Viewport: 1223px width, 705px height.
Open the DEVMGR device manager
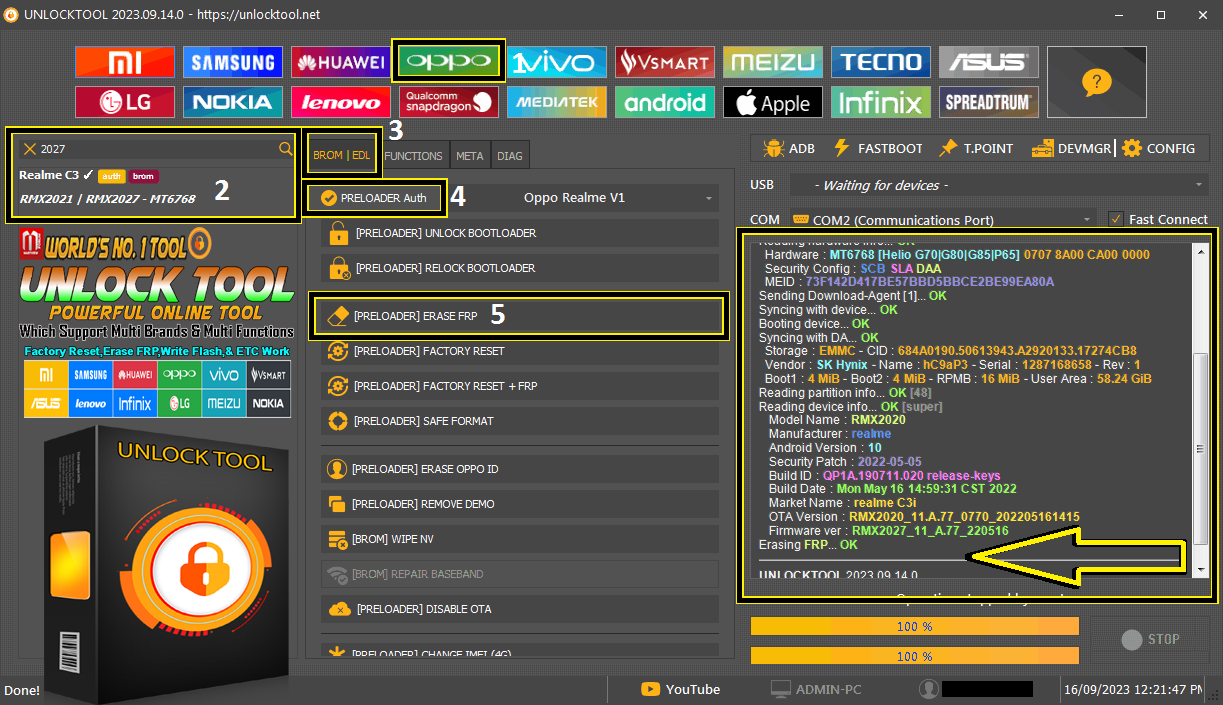pyautogui.click(x=1071, y=148)
